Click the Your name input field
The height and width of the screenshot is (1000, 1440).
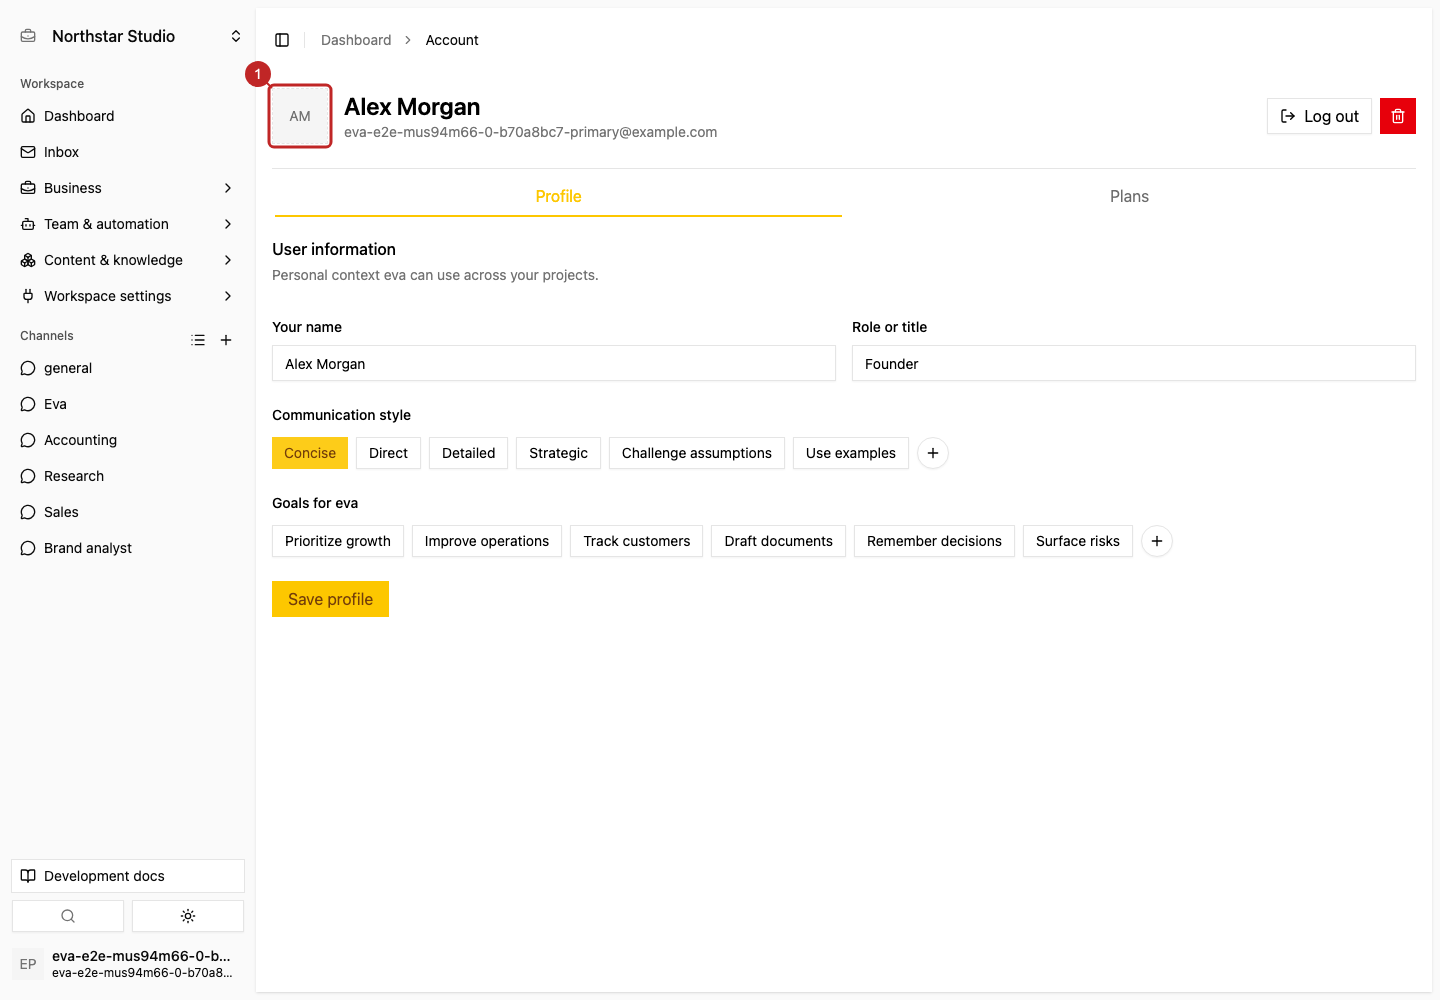(x=554, y=363)
